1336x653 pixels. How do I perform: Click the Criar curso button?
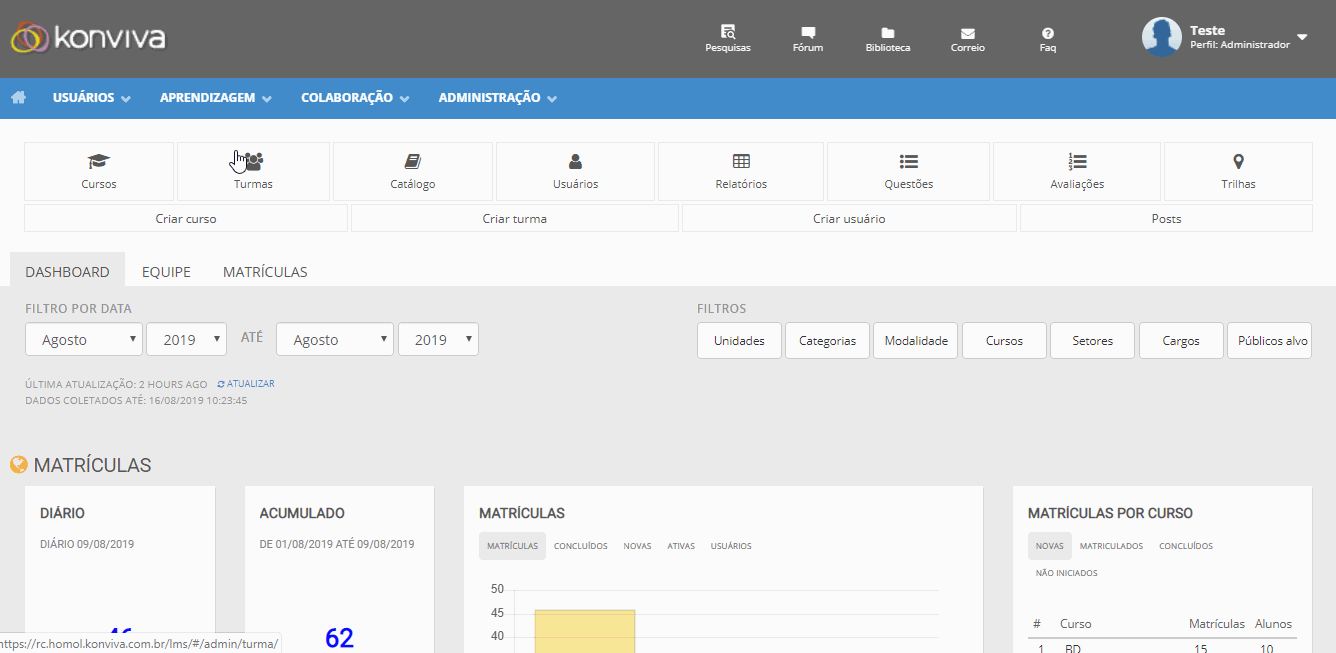186,218
